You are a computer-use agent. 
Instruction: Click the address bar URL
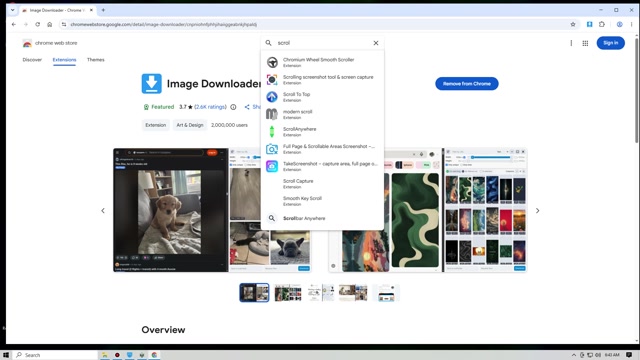point(164,24)
